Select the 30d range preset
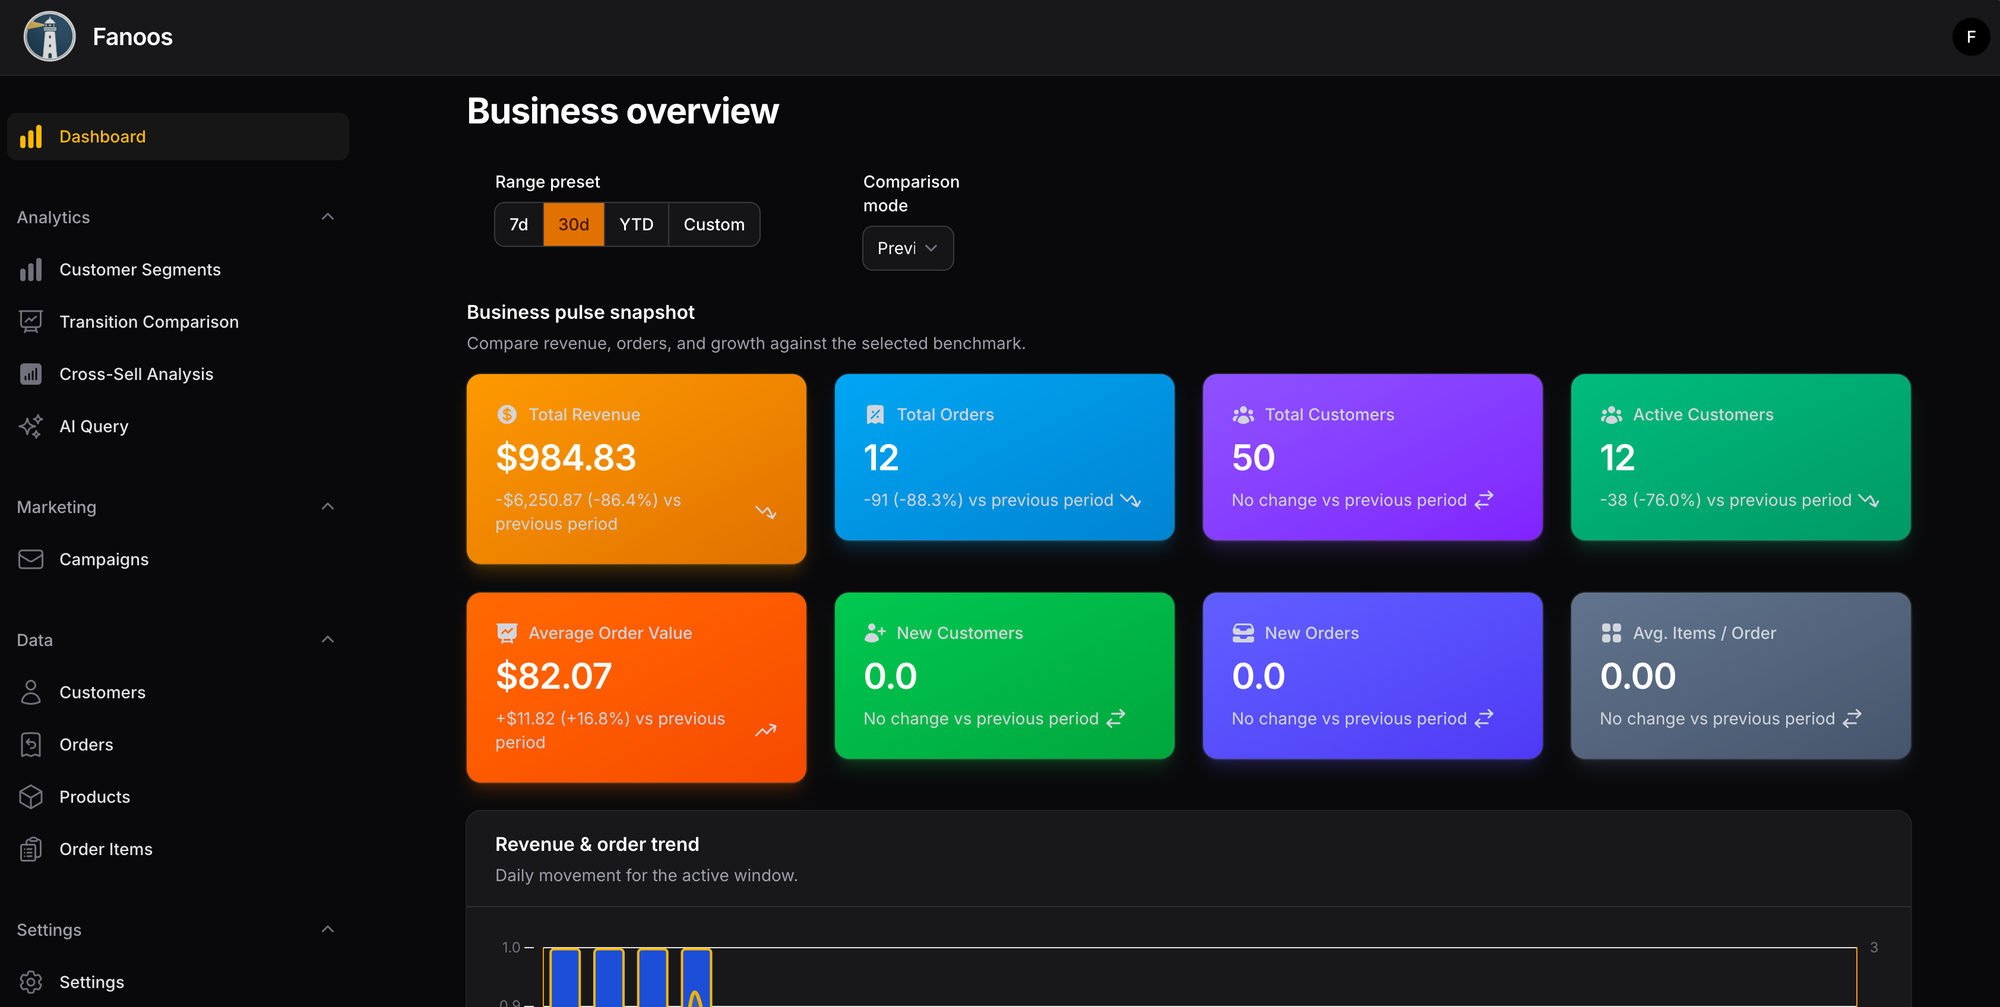The height and width of the screenshot is (1007, 2000). point(573,224)
